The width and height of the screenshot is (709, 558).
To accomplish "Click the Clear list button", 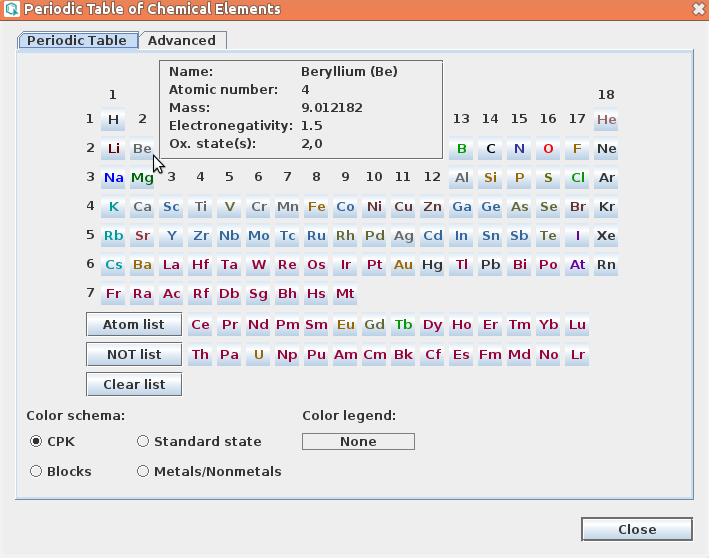I will tap(133, 384).
